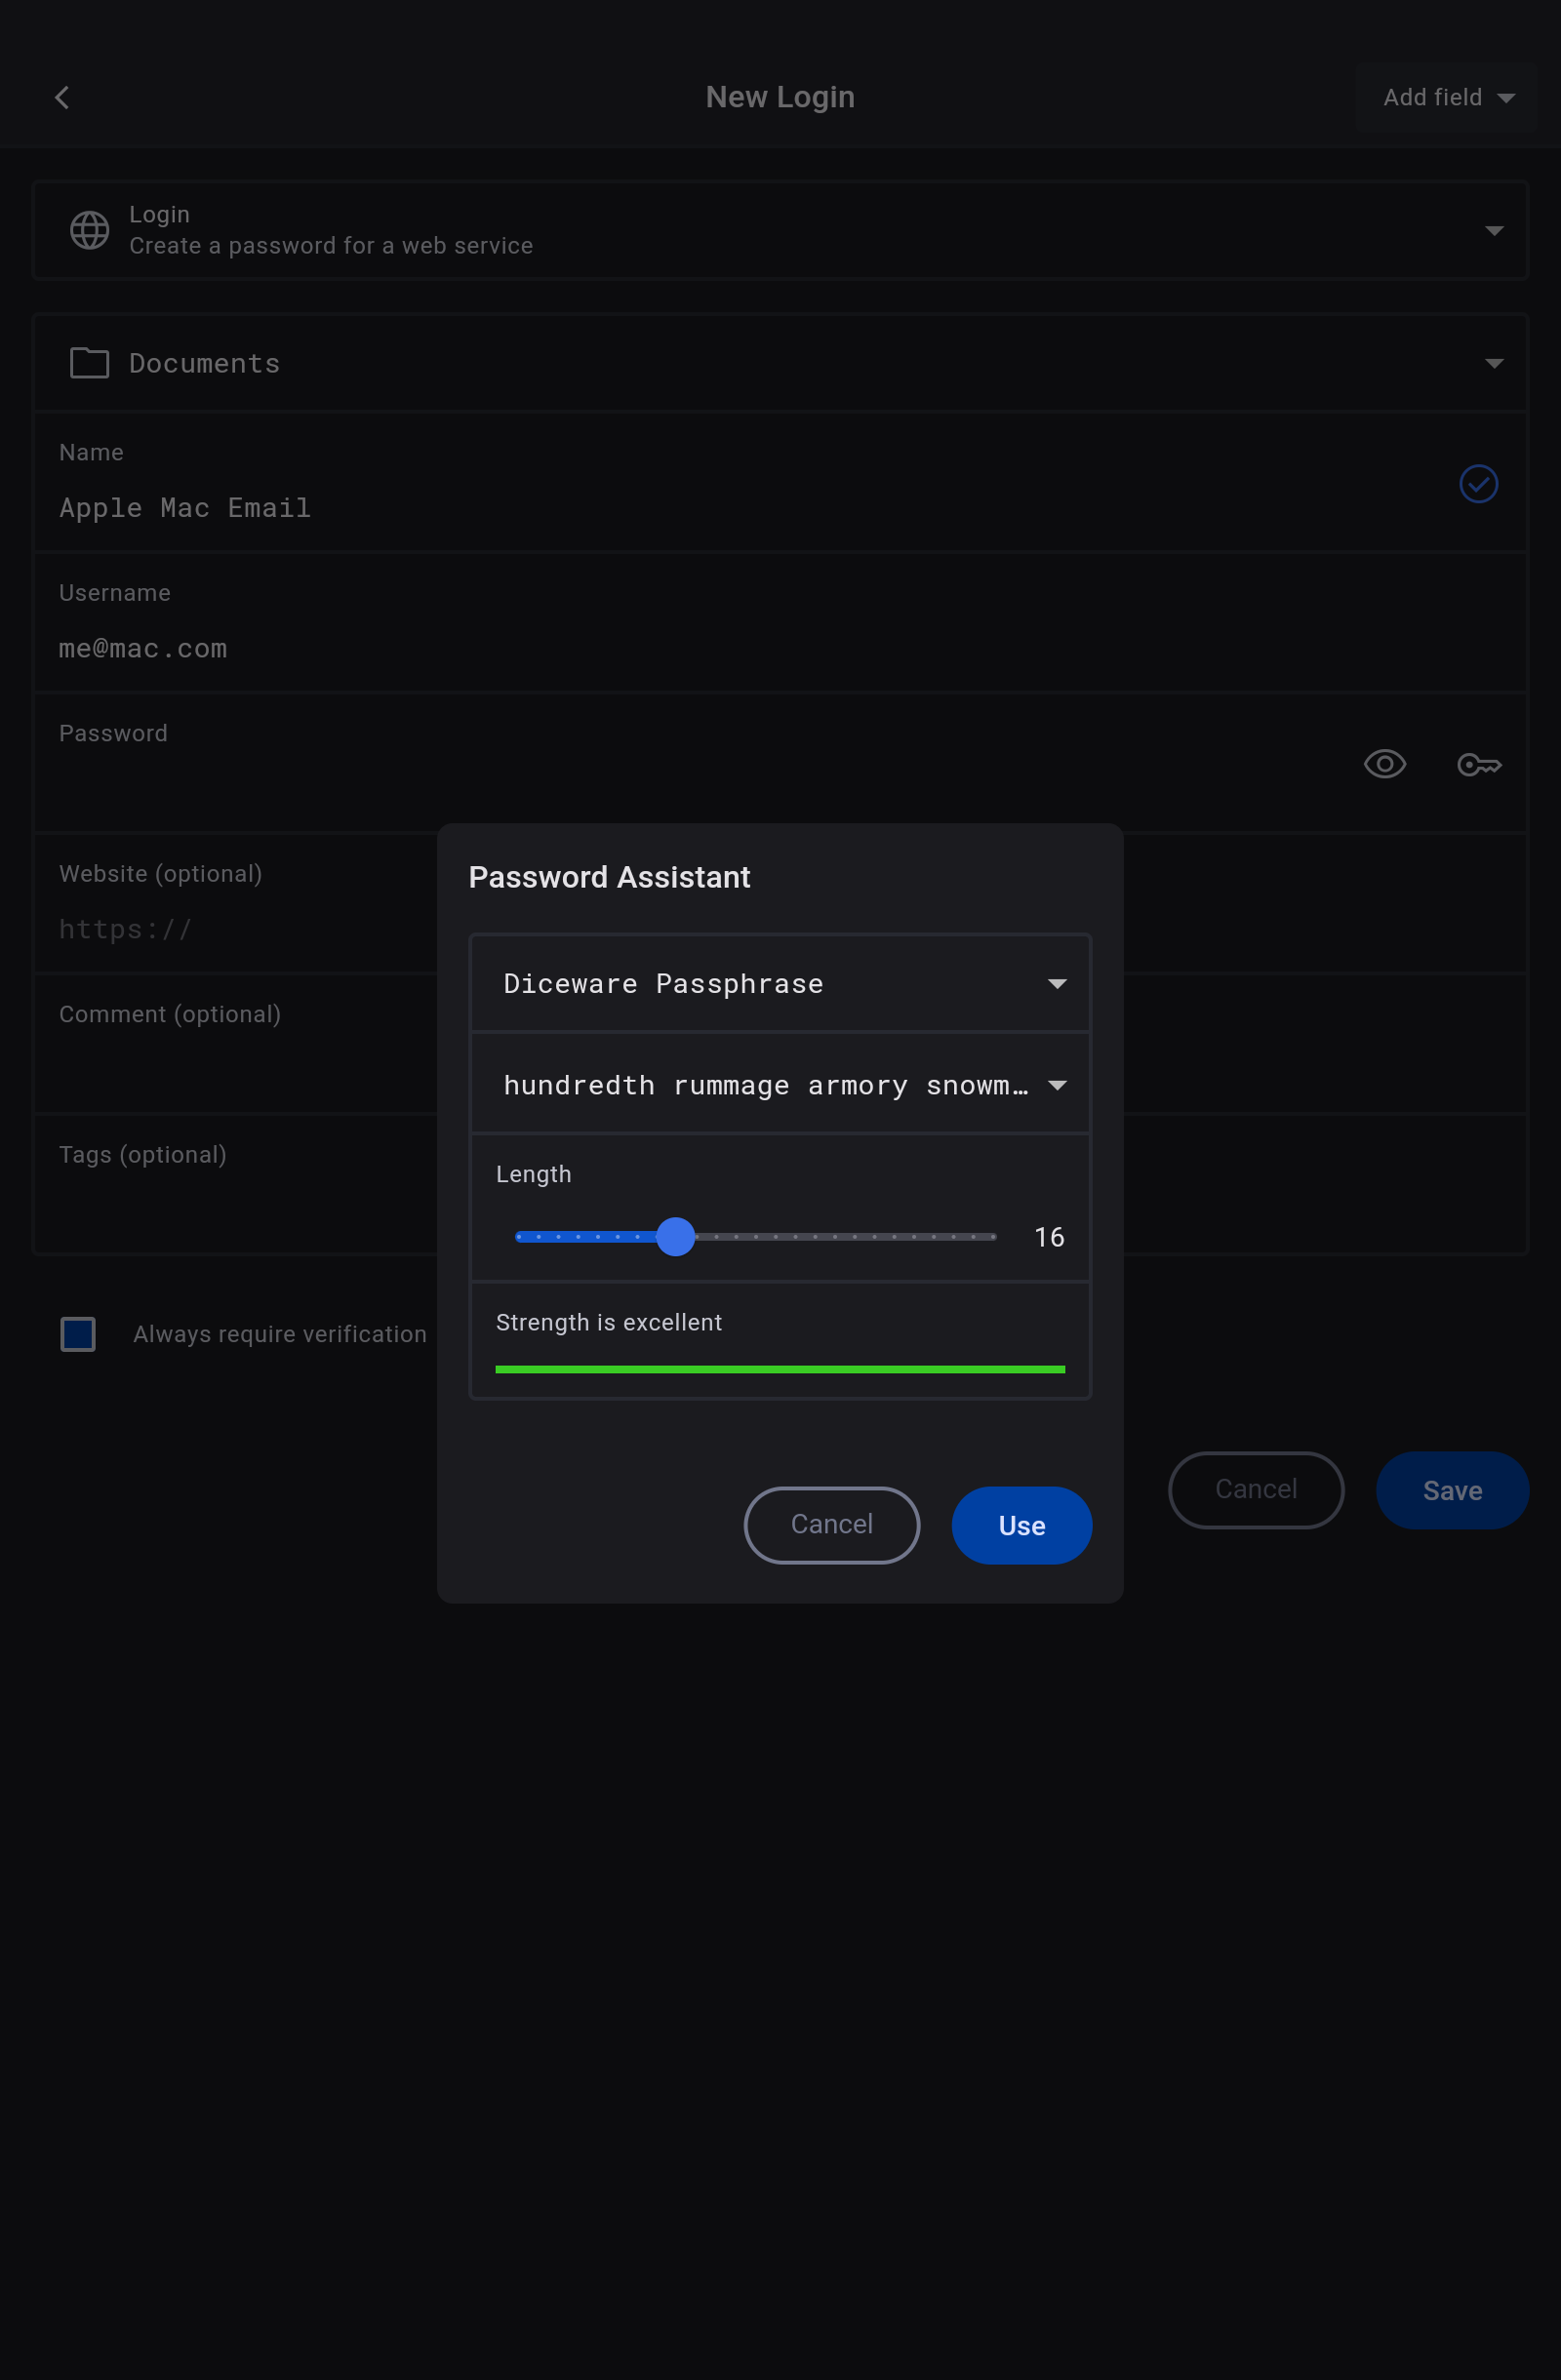Click the globe Login type icon
This screenshot has height=2380, width=1561.
[89, 230]
